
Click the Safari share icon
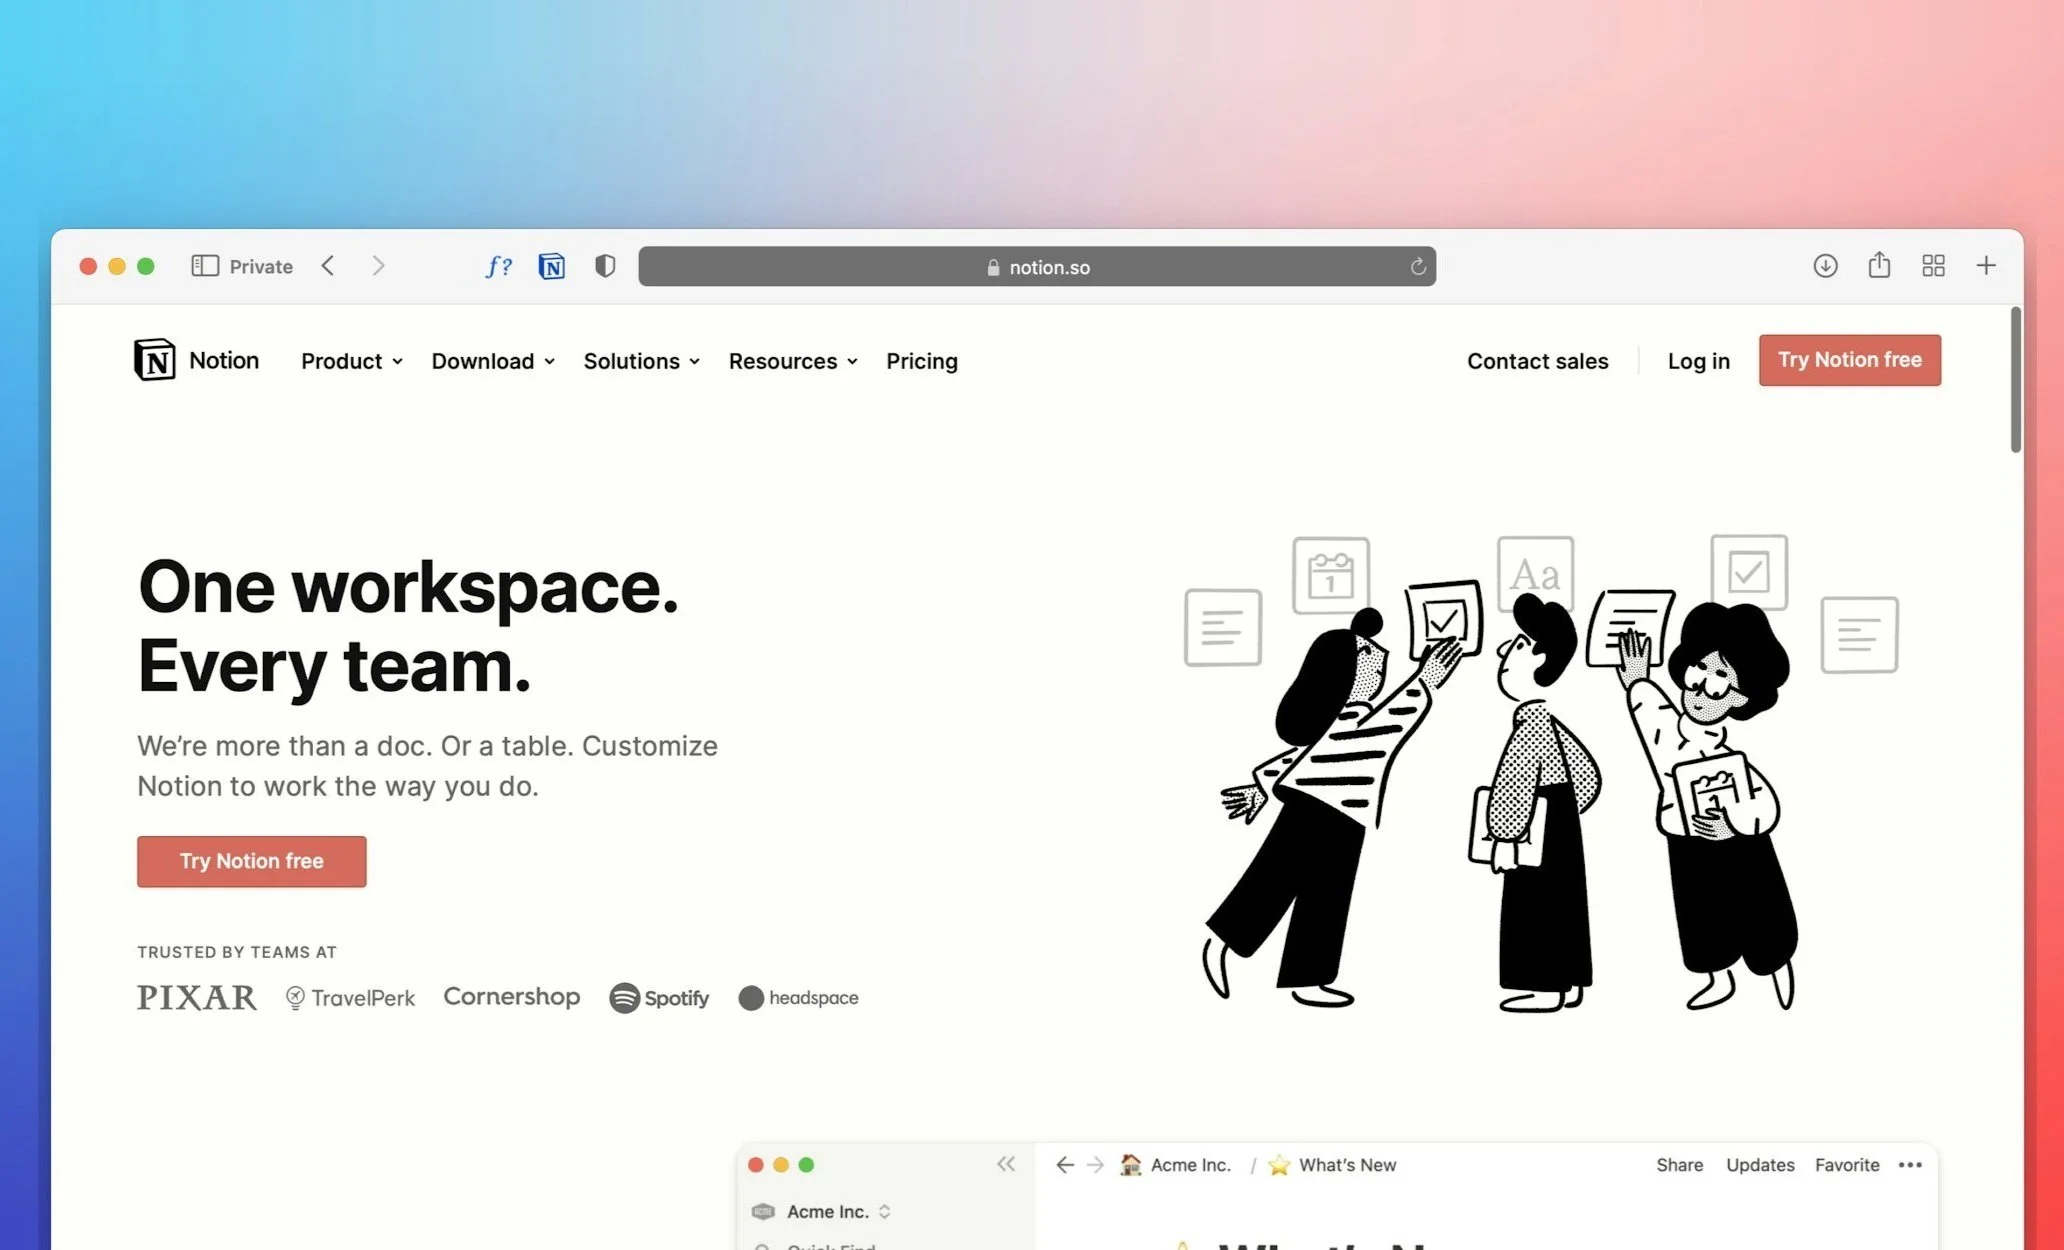pos(1879,265)
